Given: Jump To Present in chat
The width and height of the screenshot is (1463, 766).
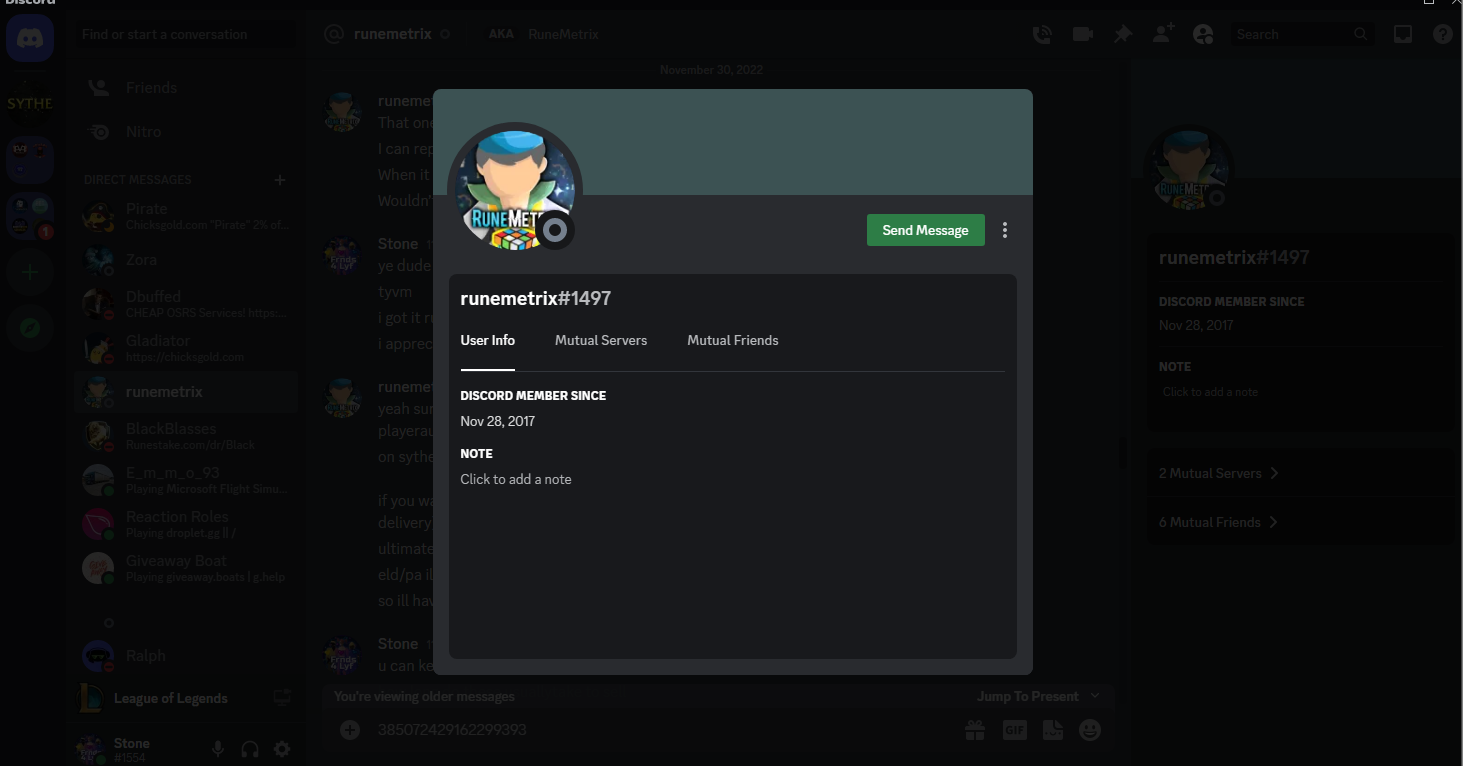Looking at the screenshot, I should pos(1038,696).
